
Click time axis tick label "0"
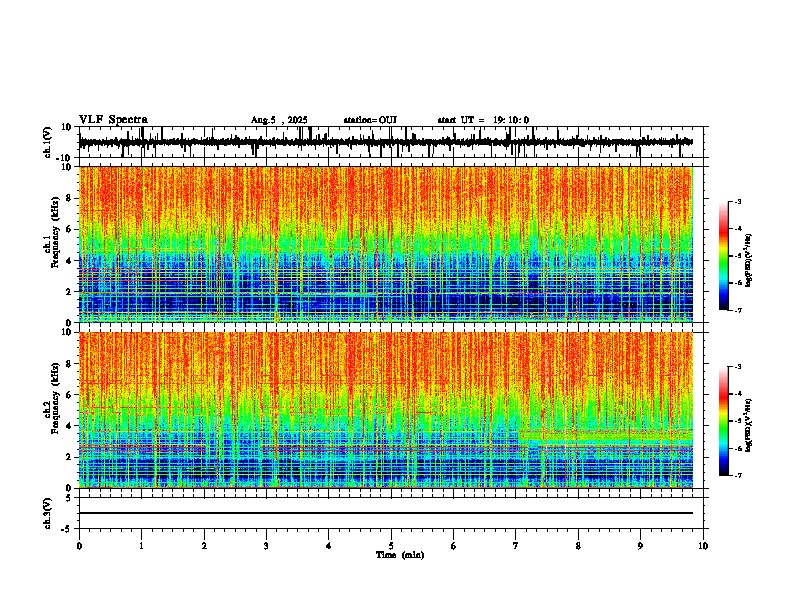coord(79,546)
